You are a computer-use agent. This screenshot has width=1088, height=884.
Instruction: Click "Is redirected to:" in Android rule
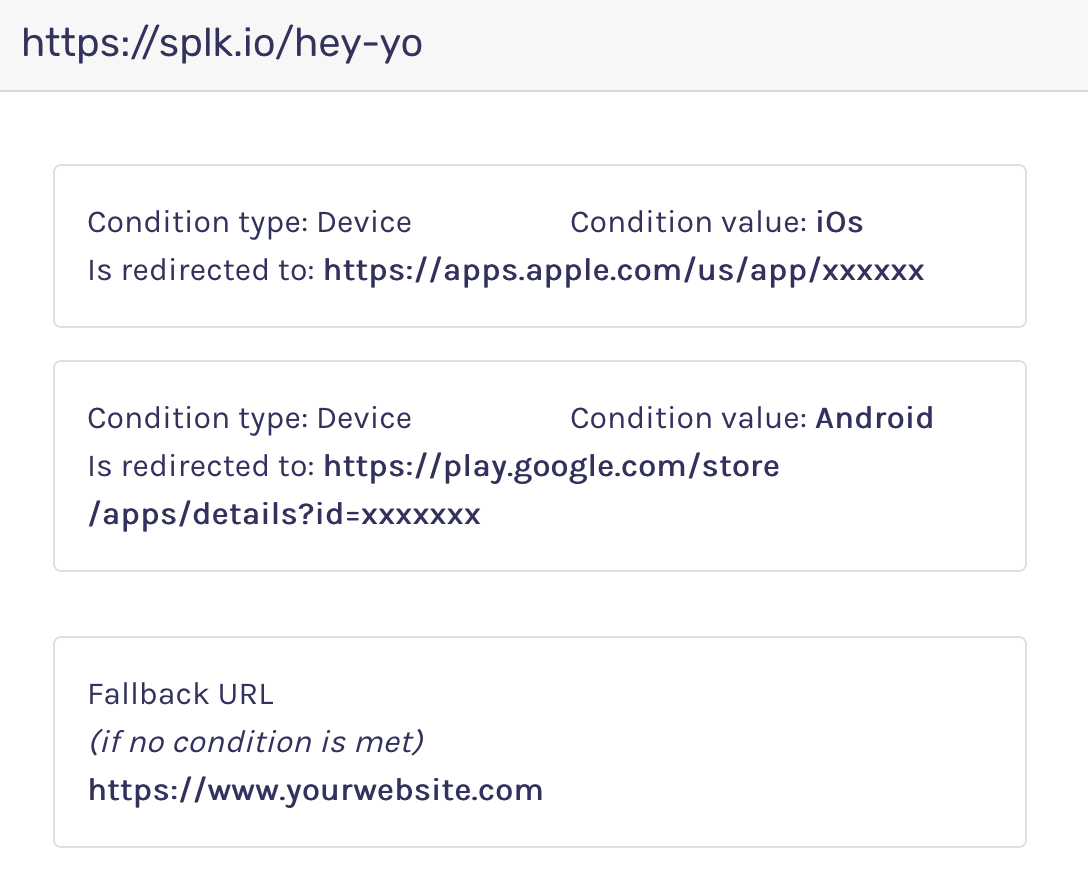pos(202,466)
